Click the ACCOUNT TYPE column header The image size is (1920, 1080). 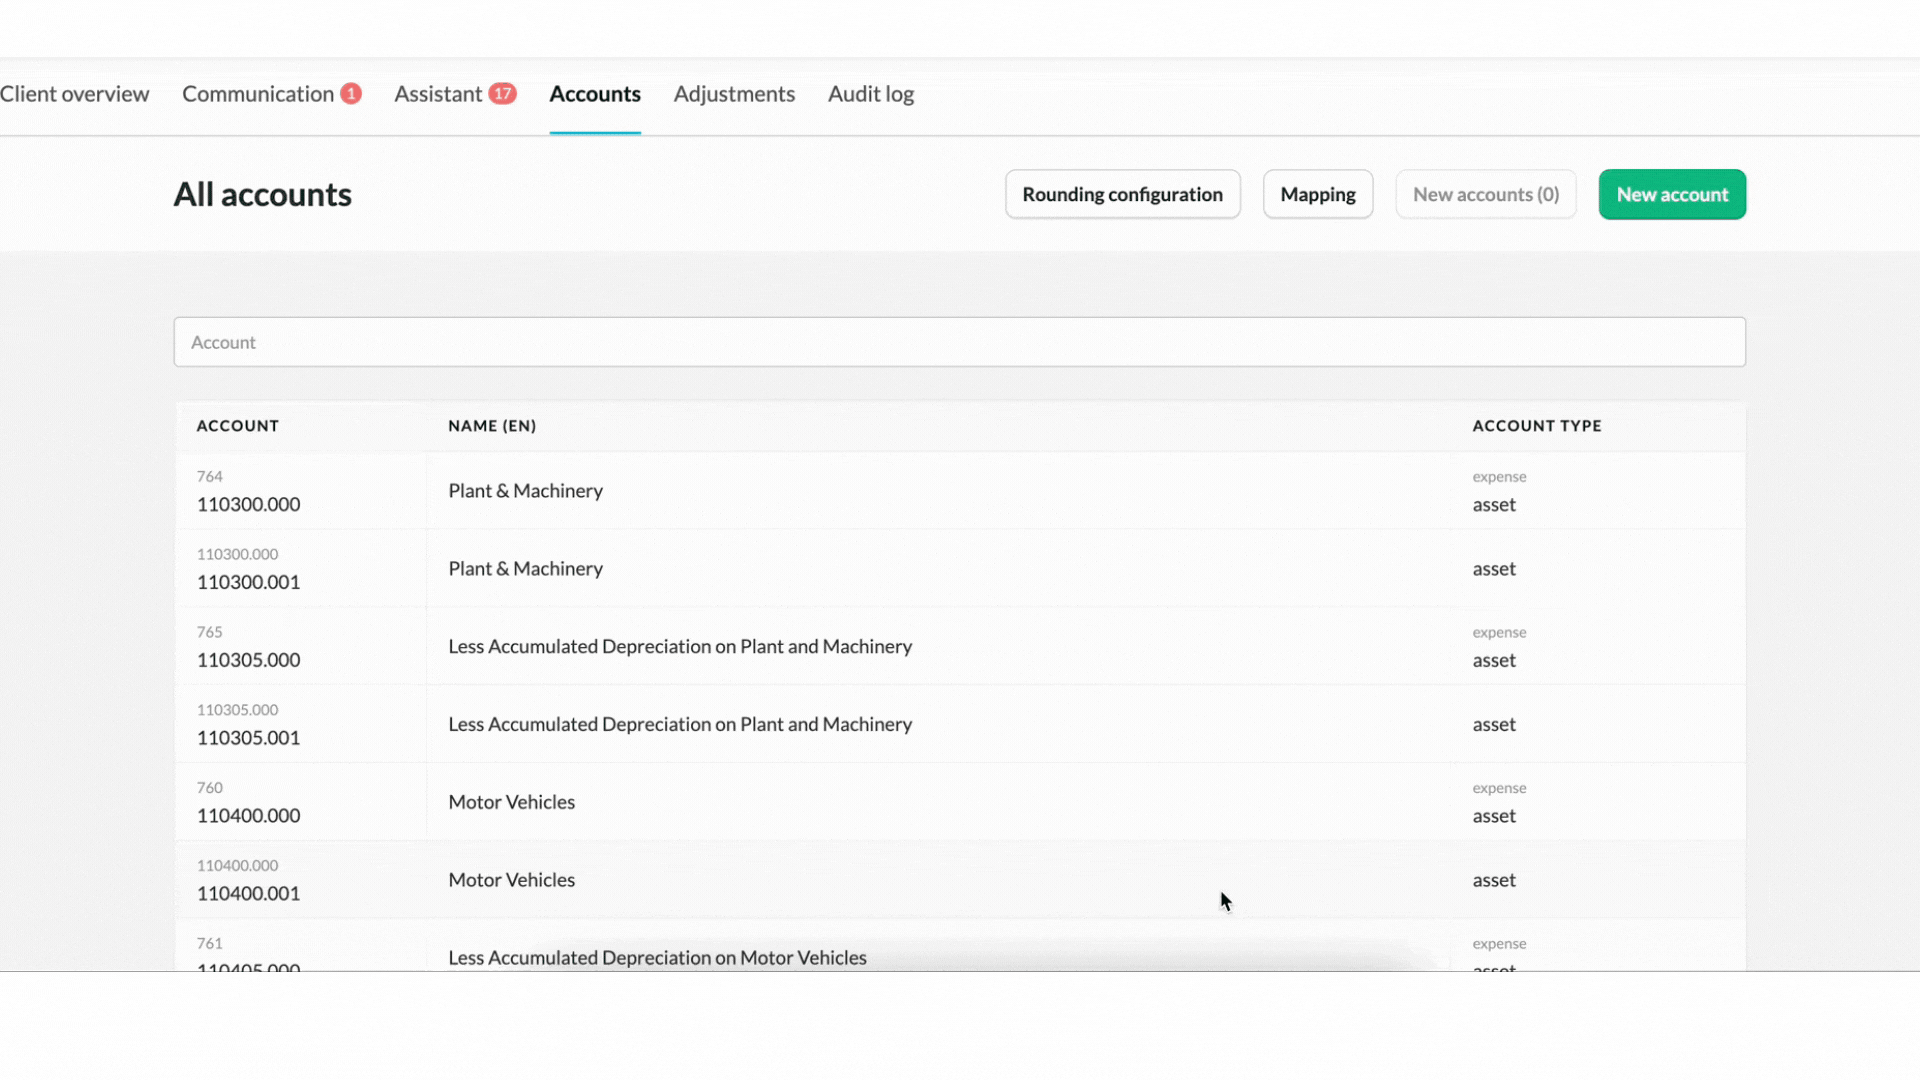1536,425
